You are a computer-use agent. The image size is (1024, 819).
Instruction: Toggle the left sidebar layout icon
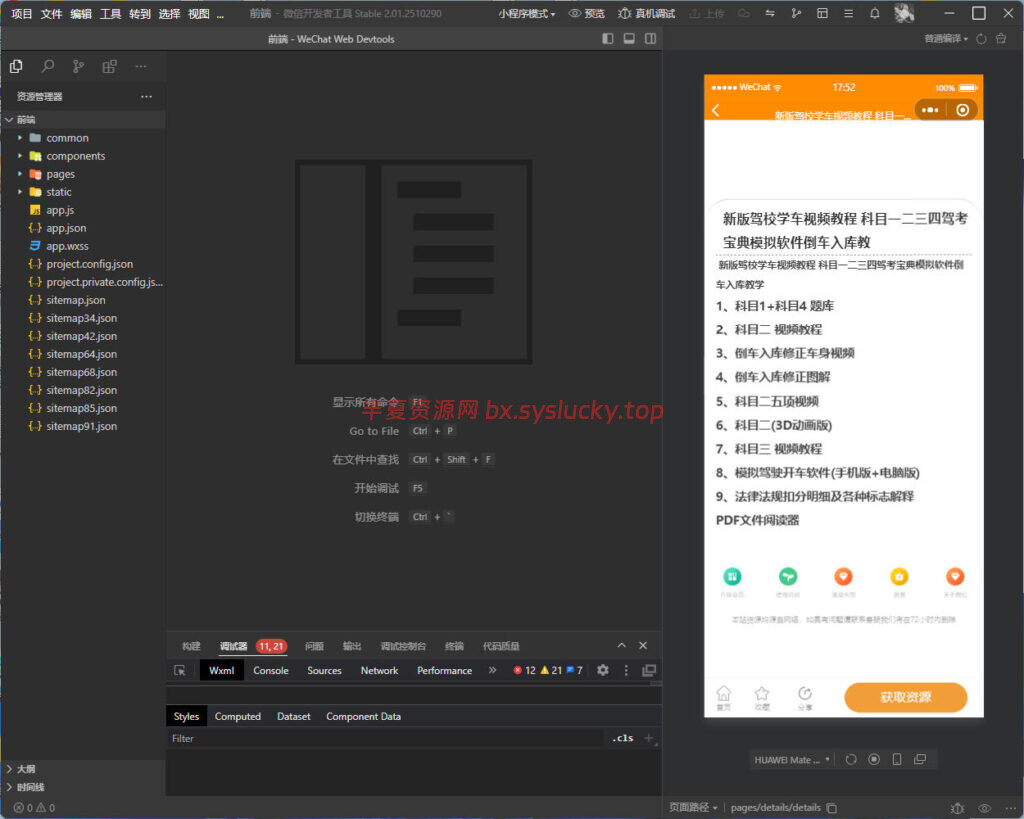[608, 39]
